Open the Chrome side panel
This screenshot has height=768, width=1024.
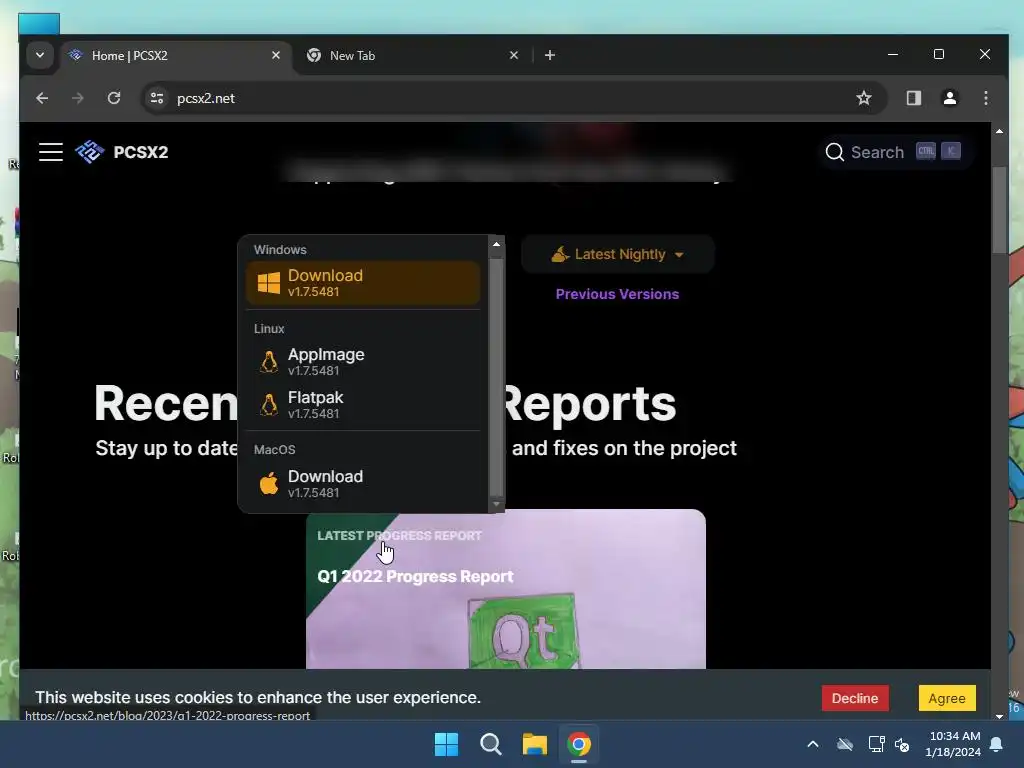point(913,98)
